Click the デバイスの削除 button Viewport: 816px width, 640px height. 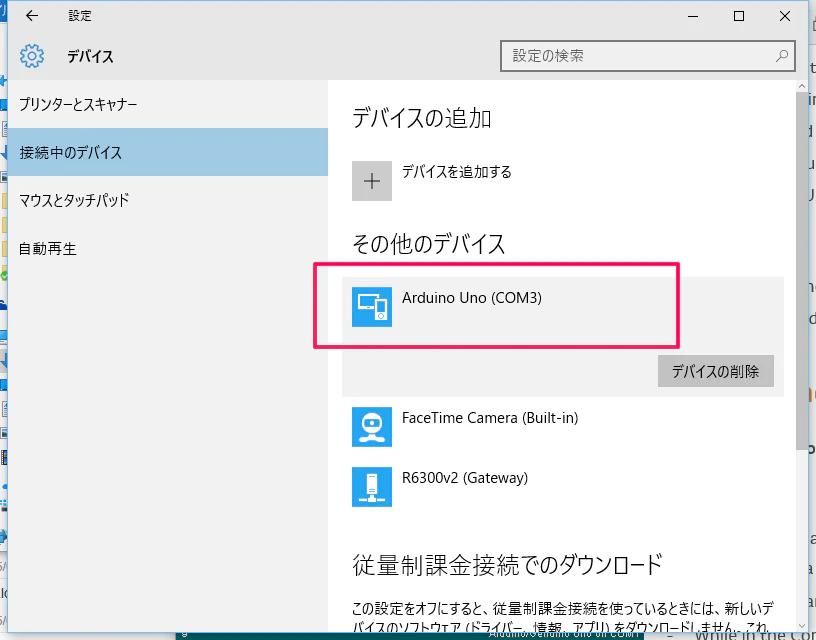(716, 372)
